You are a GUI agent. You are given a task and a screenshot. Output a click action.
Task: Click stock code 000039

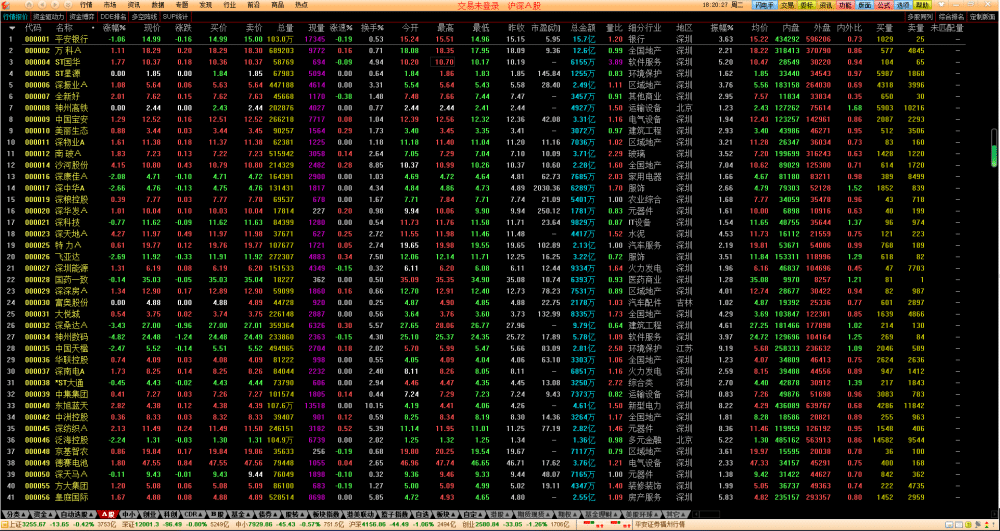point(37,394)
